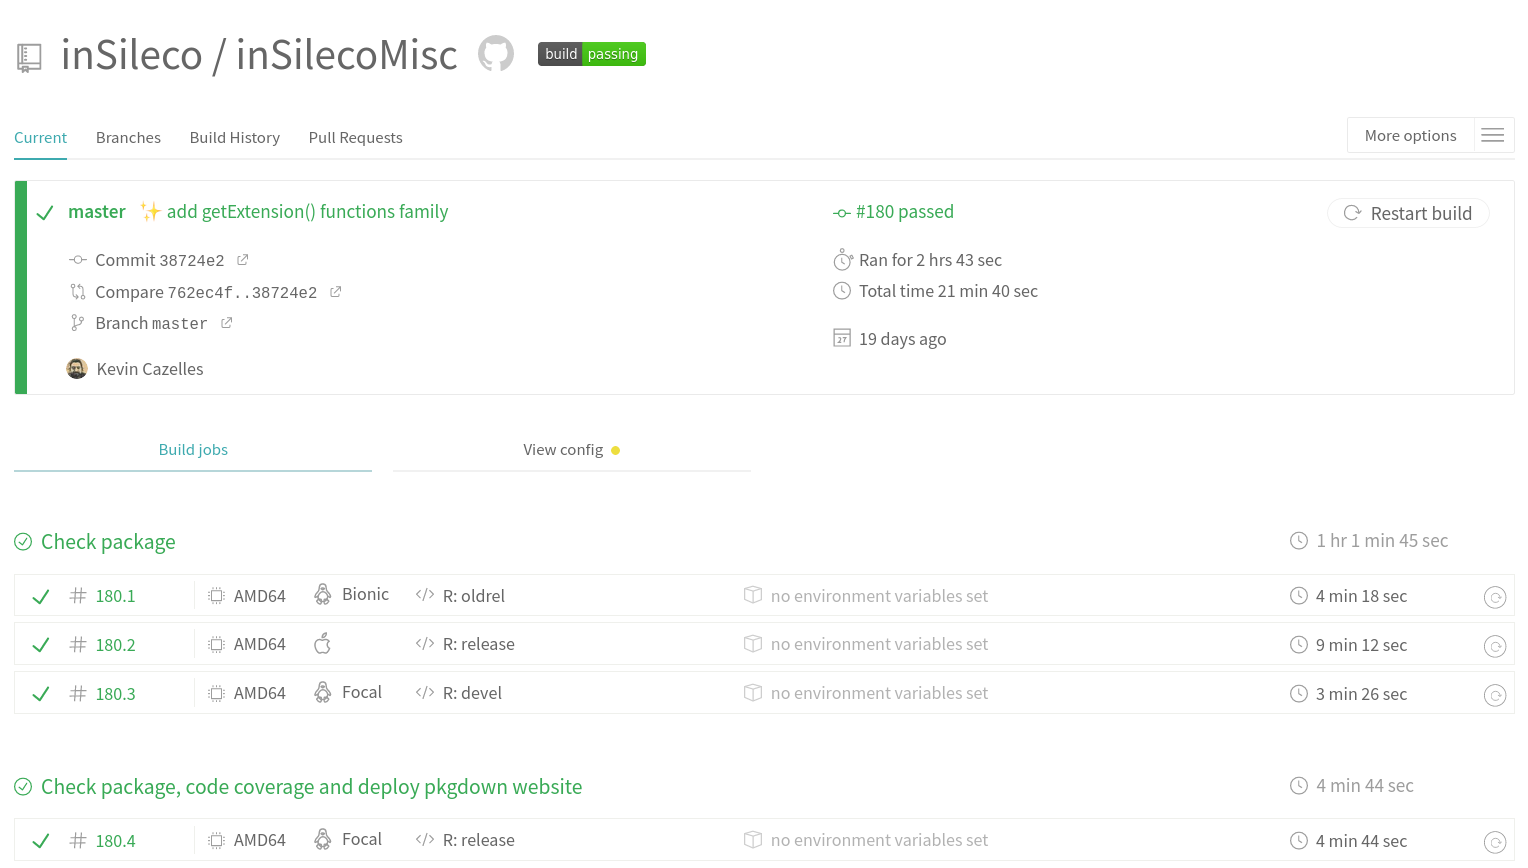This screenshot has height=868, width=1528.
Task: Click the GitHub logo next to the repository name
Action: (x=495, y=53)
